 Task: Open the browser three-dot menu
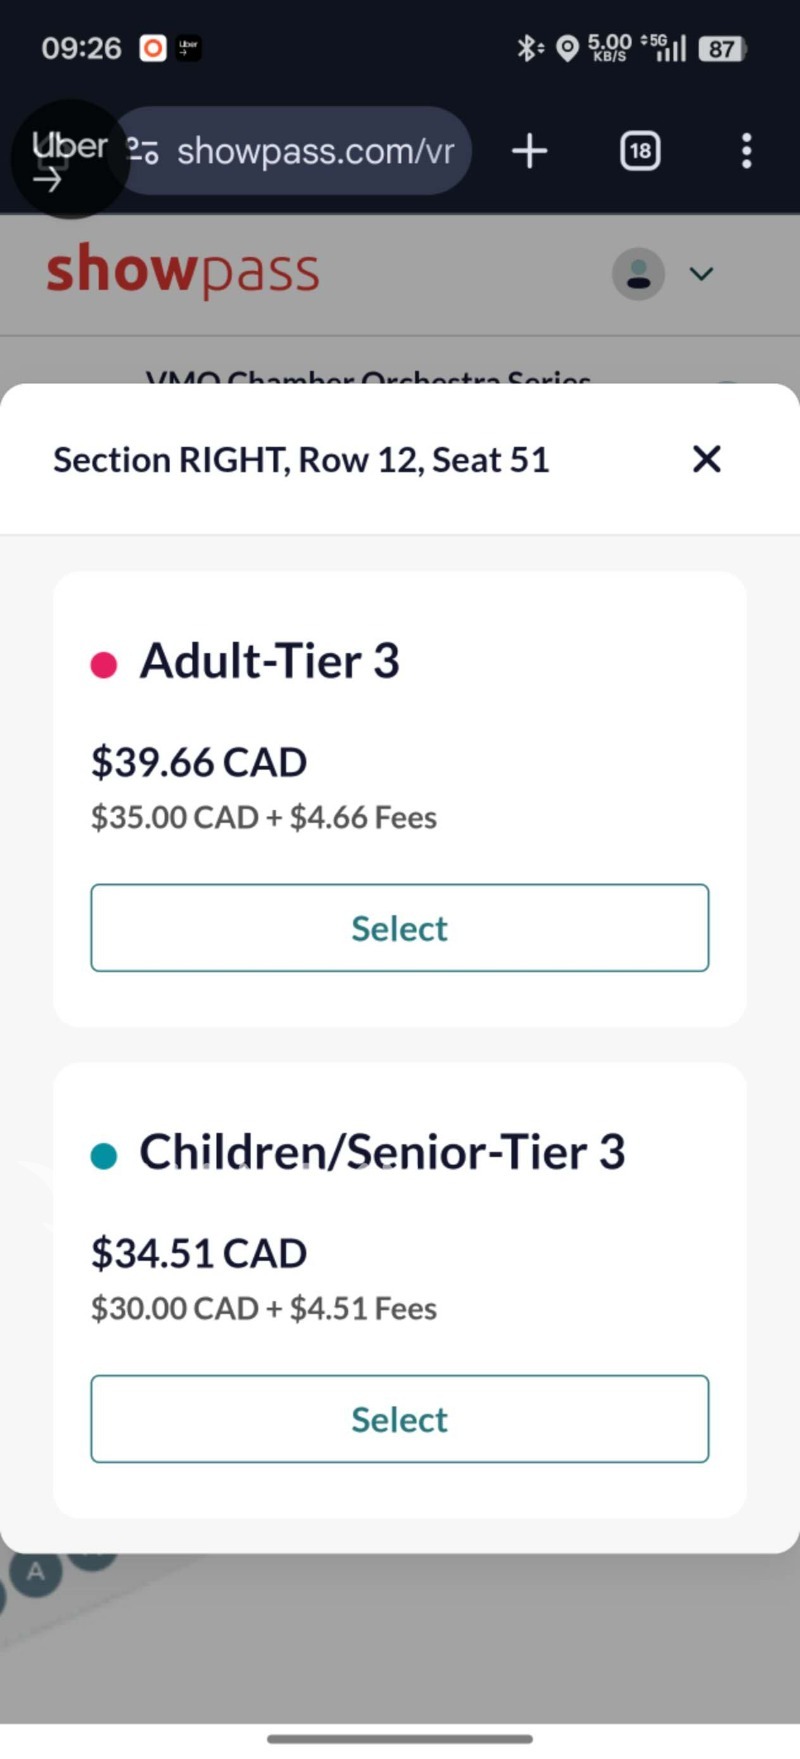[746, 152]
